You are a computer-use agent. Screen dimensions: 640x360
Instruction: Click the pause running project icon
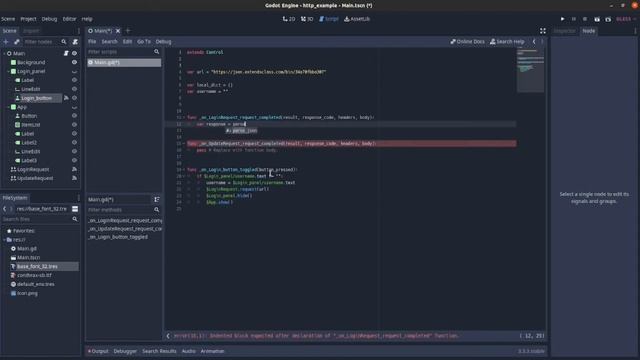(x=574, y=19)
